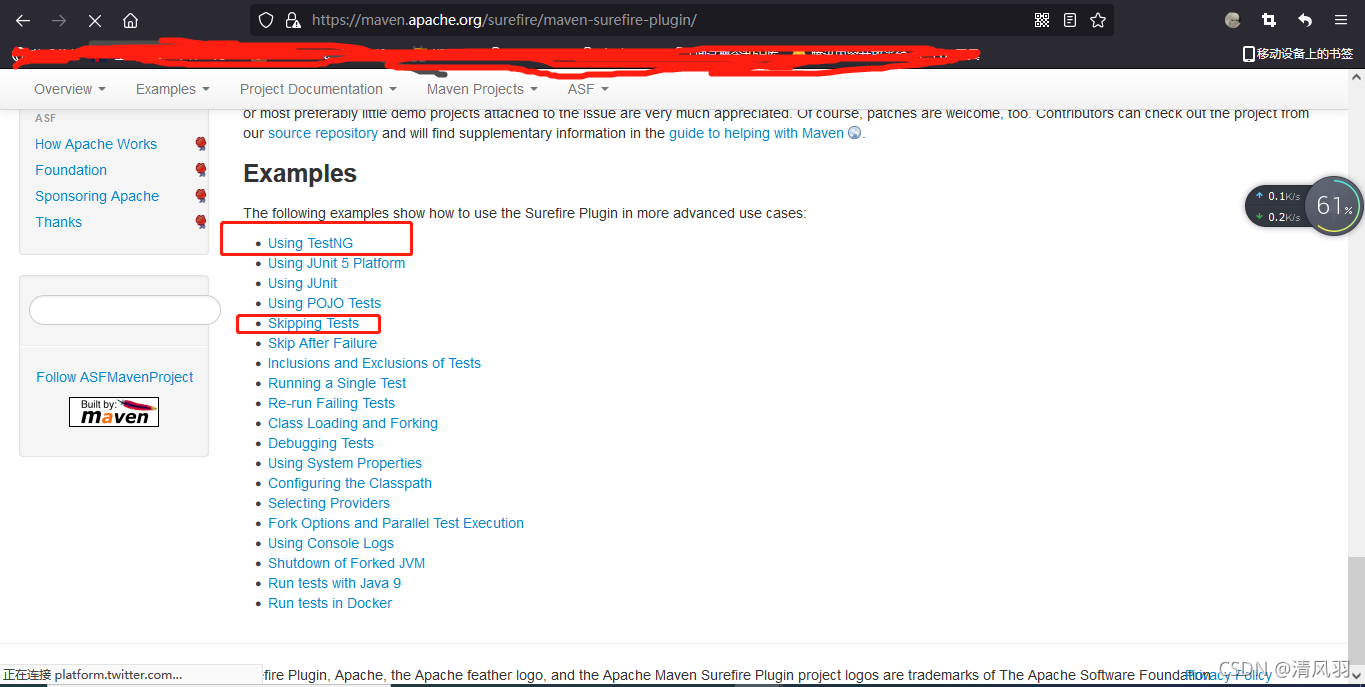Viewport: 1365px width, 687px height.
Task: Generate a QR code for this page
Action: (x=1042, y=20)
